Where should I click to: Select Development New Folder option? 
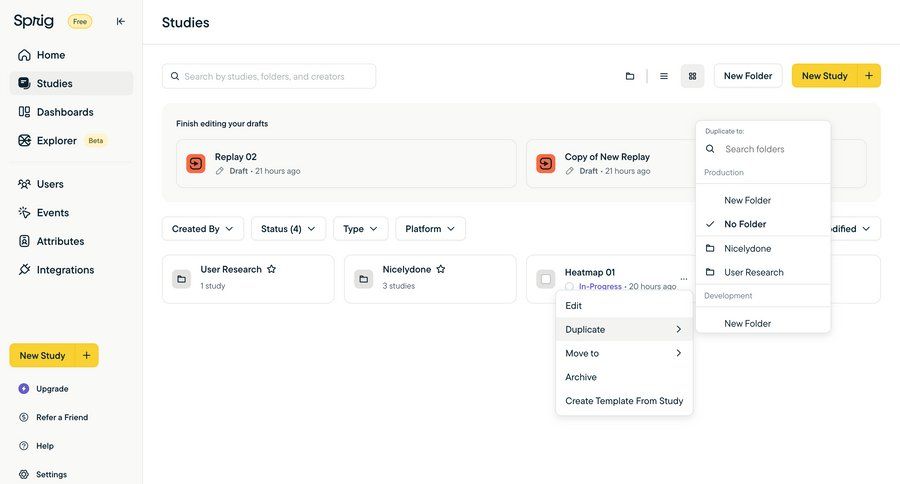click(x=763, y=323)
